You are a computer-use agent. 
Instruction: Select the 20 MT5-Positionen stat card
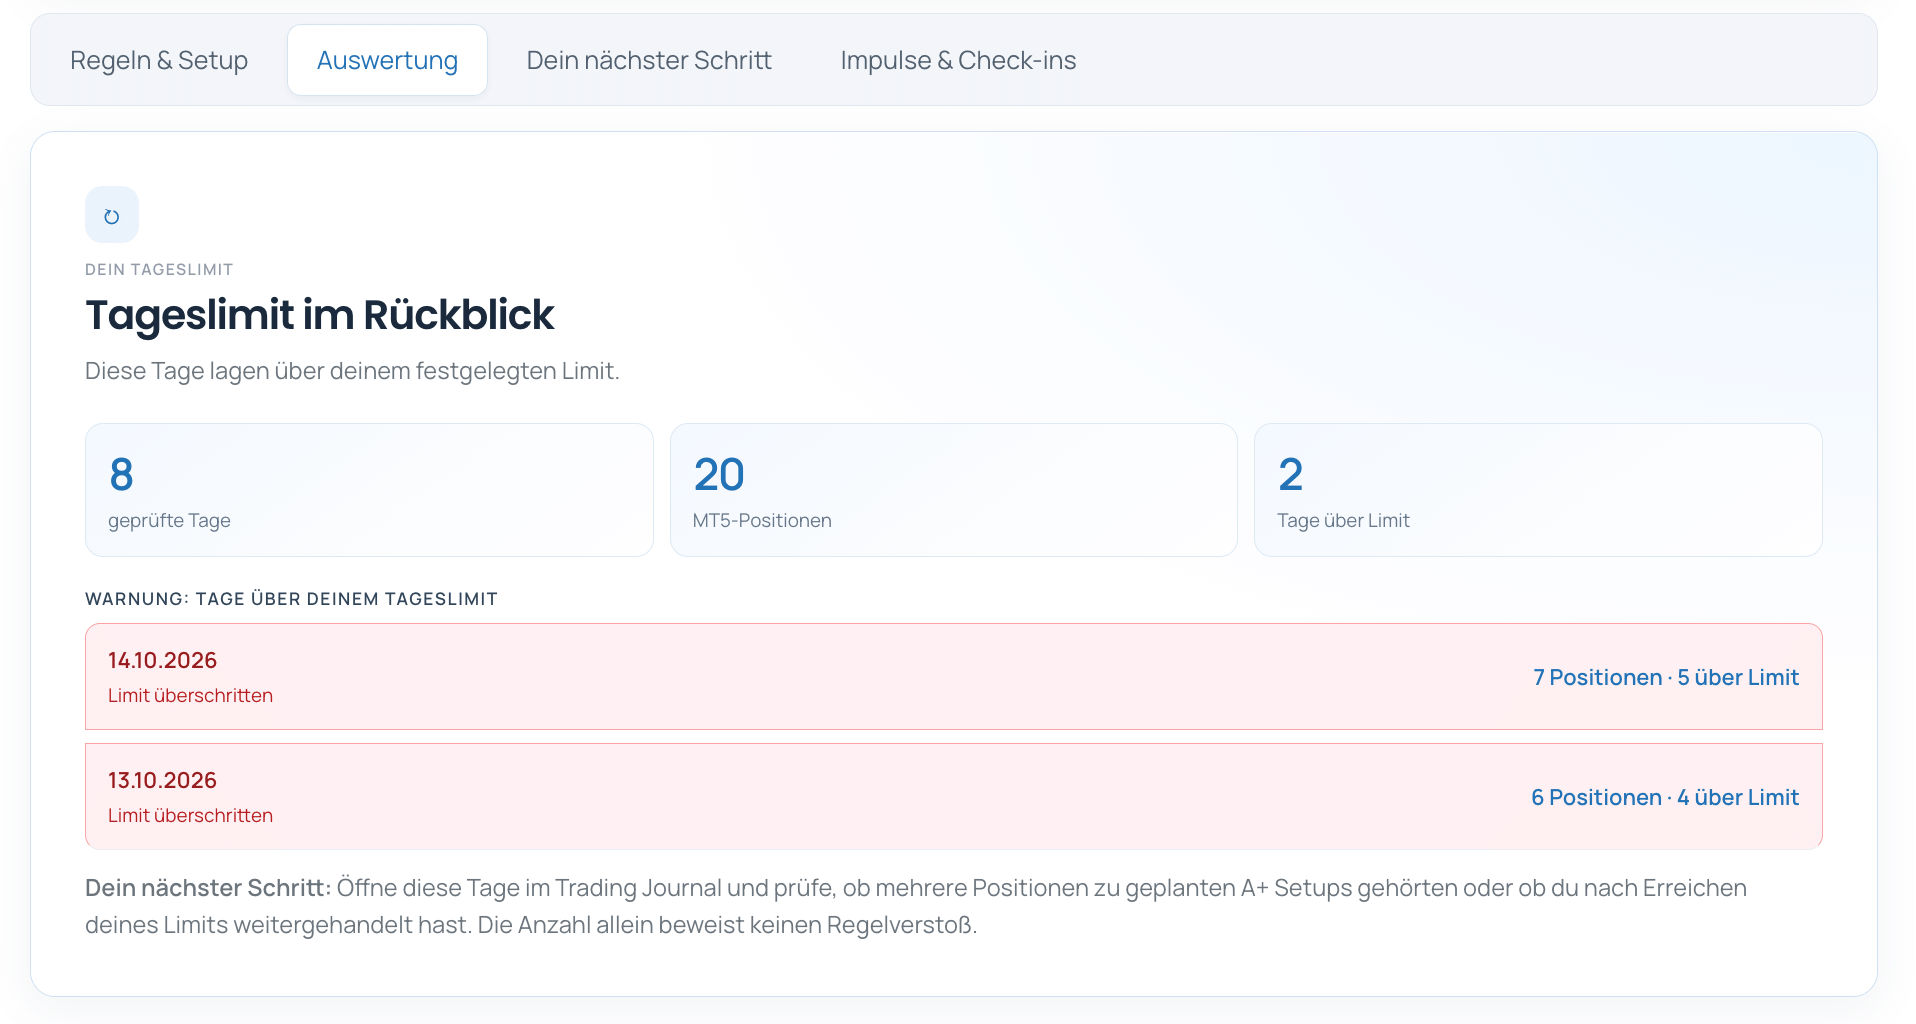tap(954, 490)
